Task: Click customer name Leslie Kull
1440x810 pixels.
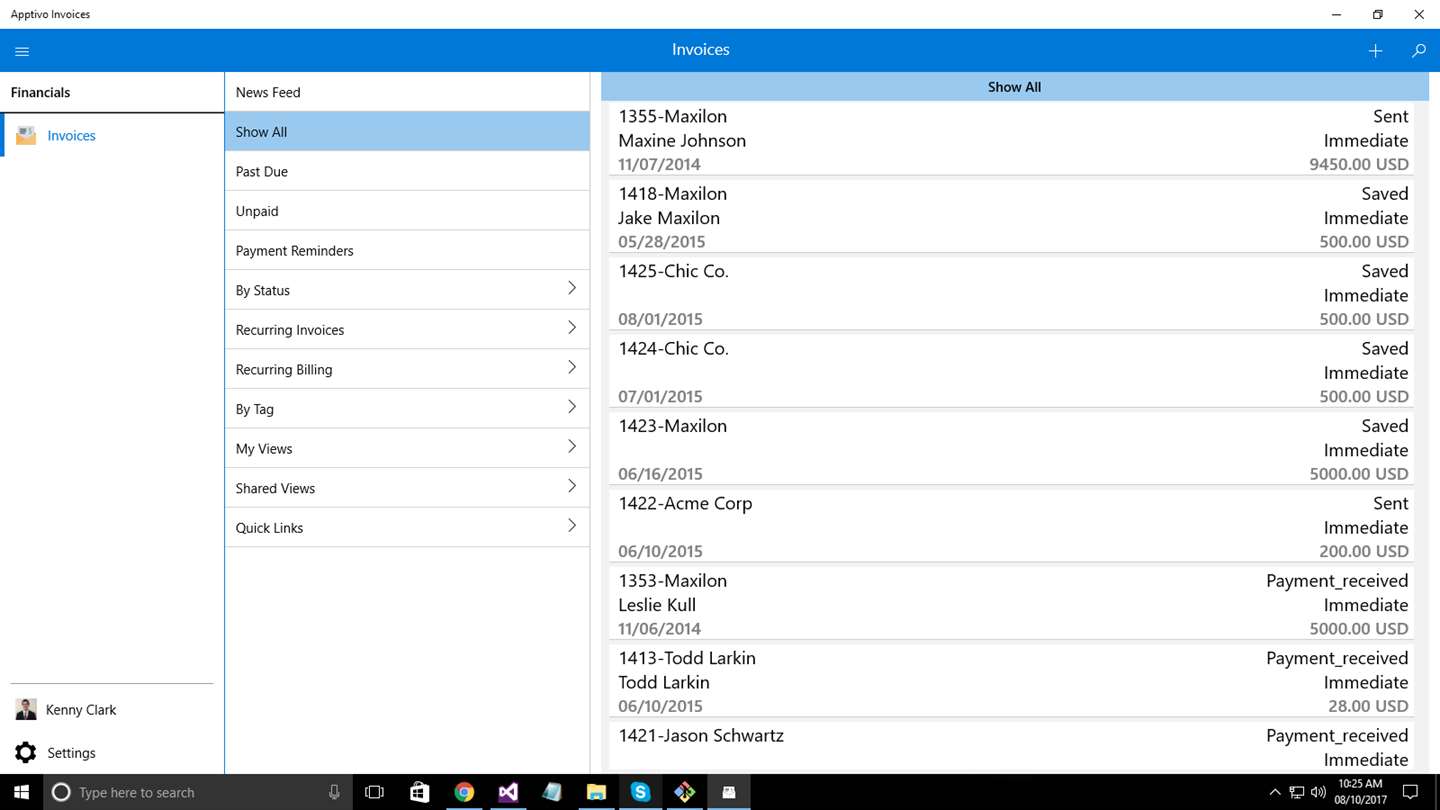Action: [x=657, y=605]
